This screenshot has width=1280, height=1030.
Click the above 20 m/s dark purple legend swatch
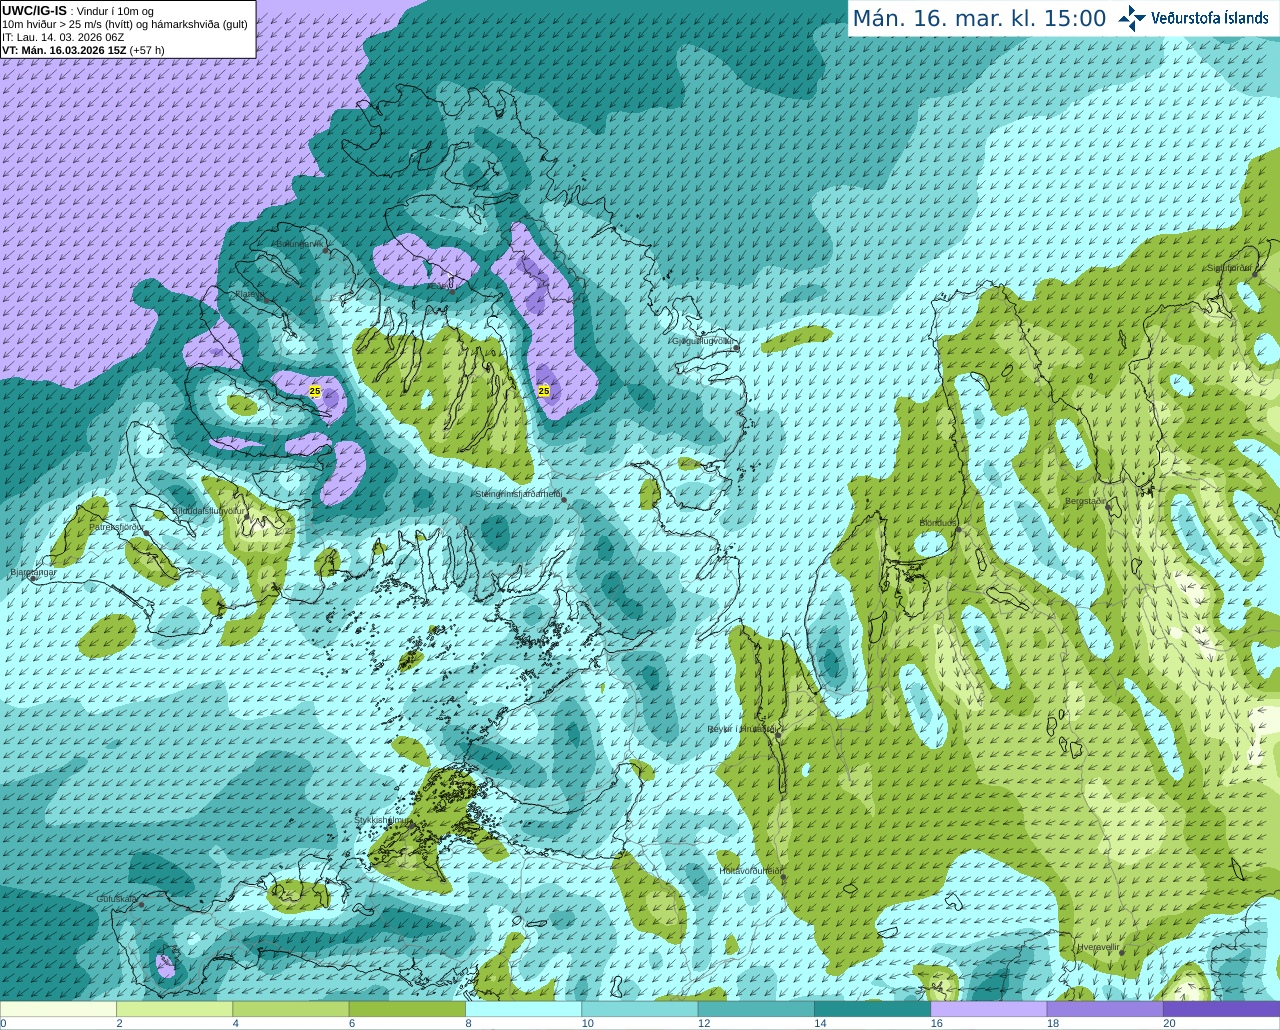point(1221,1009)
